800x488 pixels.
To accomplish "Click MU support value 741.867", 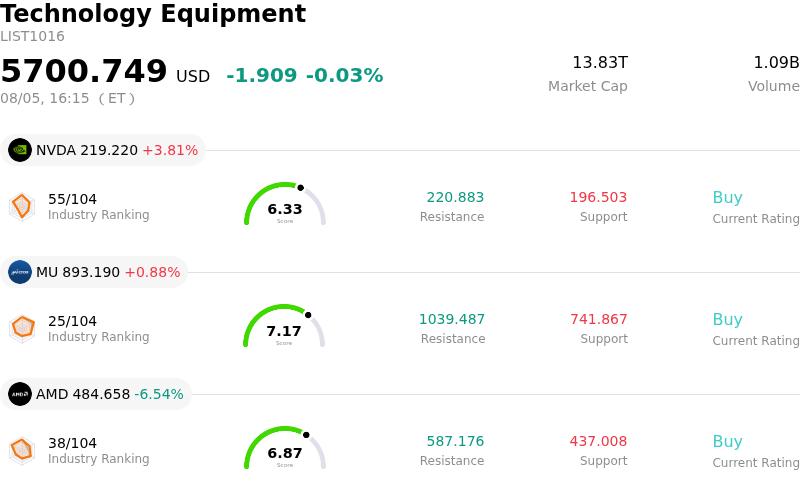I will 598,319.
